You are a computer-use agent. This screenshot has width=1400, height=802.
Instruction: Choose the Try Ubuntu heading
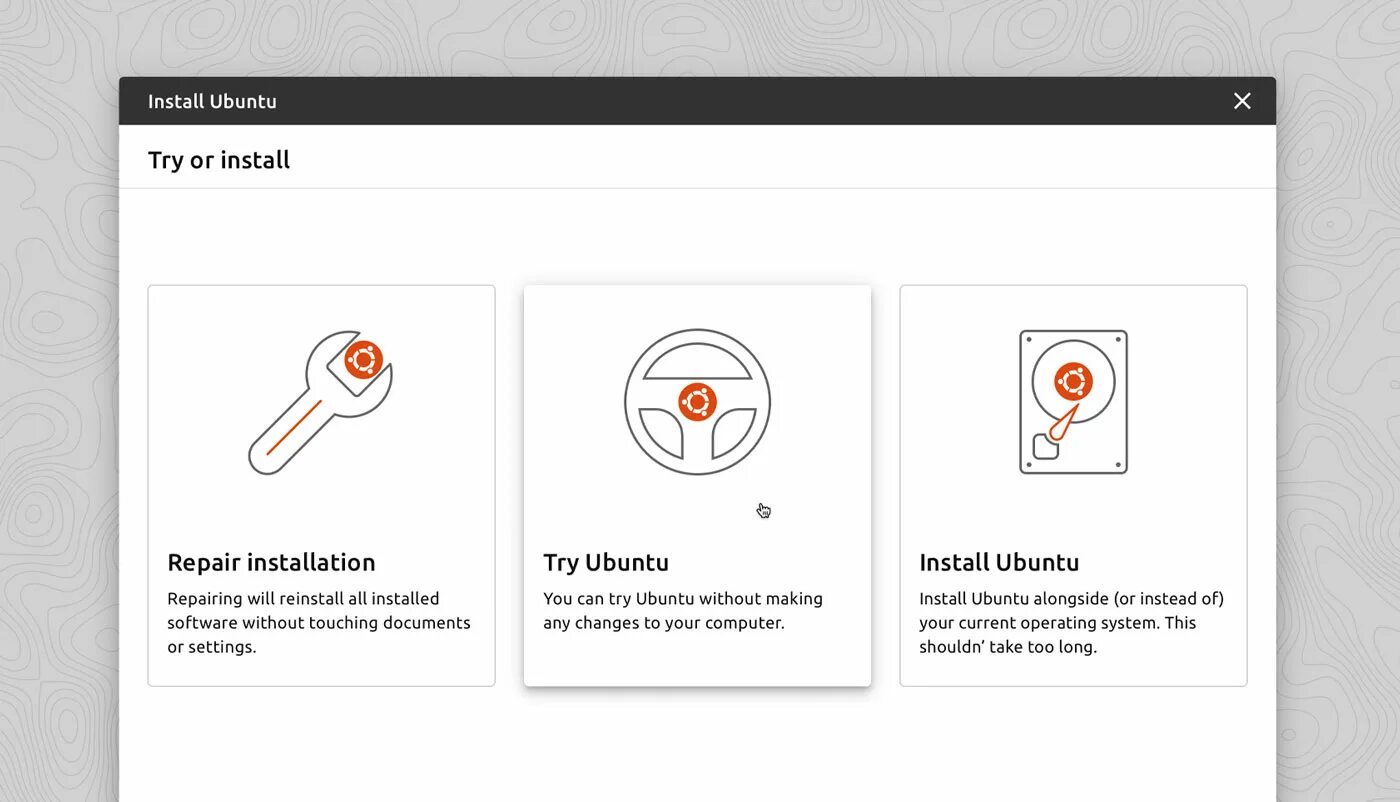pyautogui.click(x=606, y=562)
